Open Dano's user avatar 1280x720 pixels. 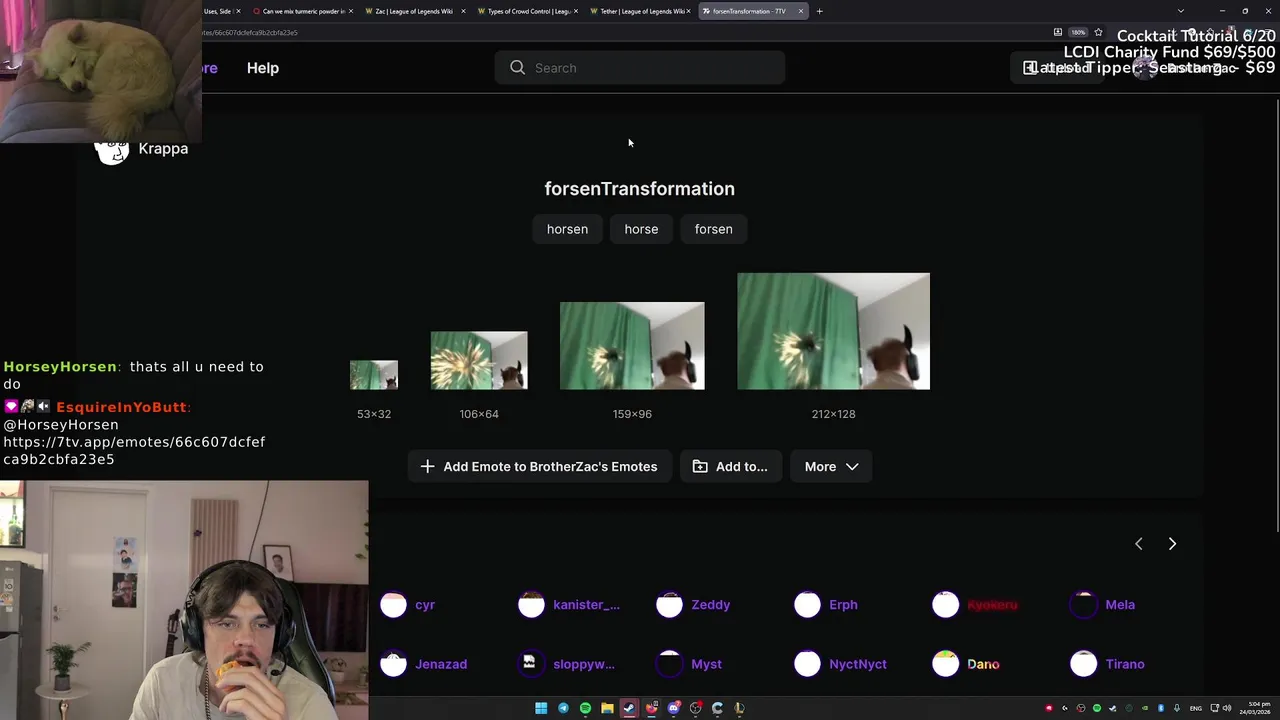point(945,663)
